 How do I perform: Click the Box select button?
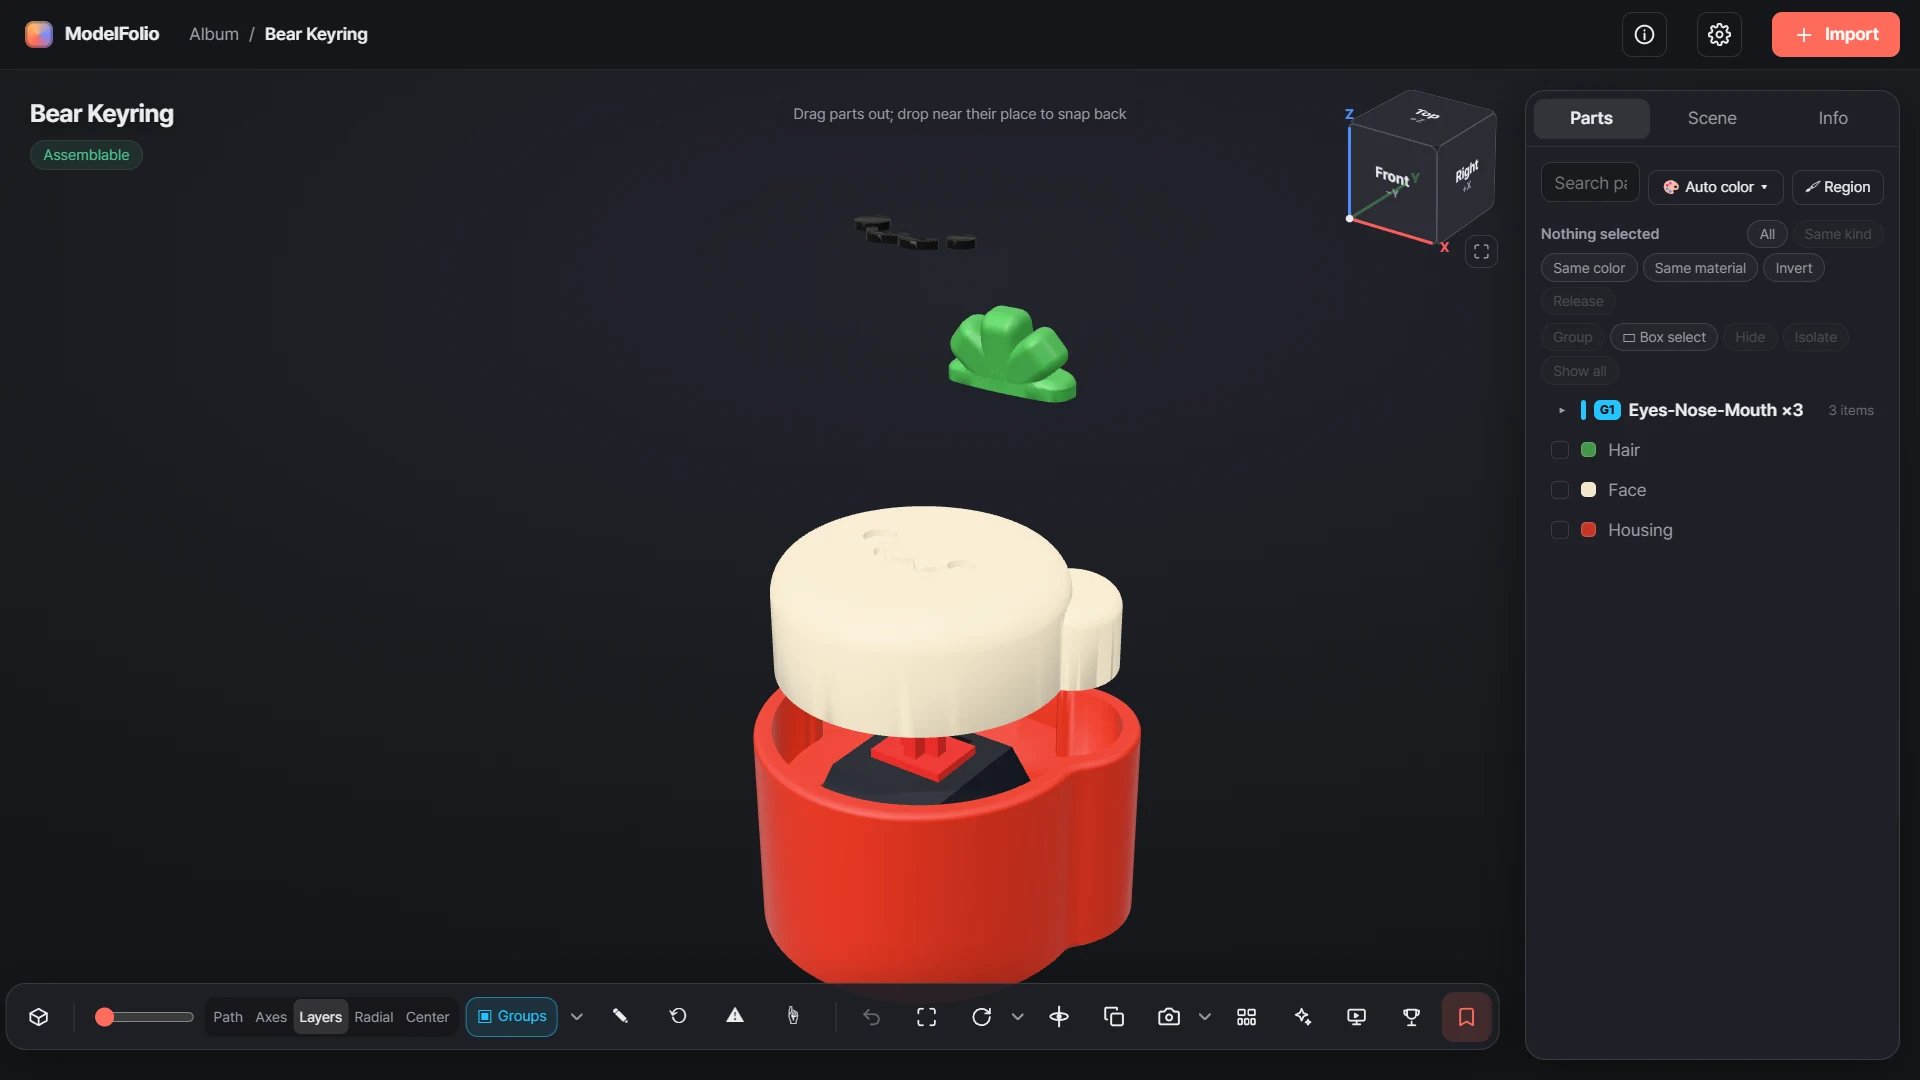click(x=1663, y=337)
